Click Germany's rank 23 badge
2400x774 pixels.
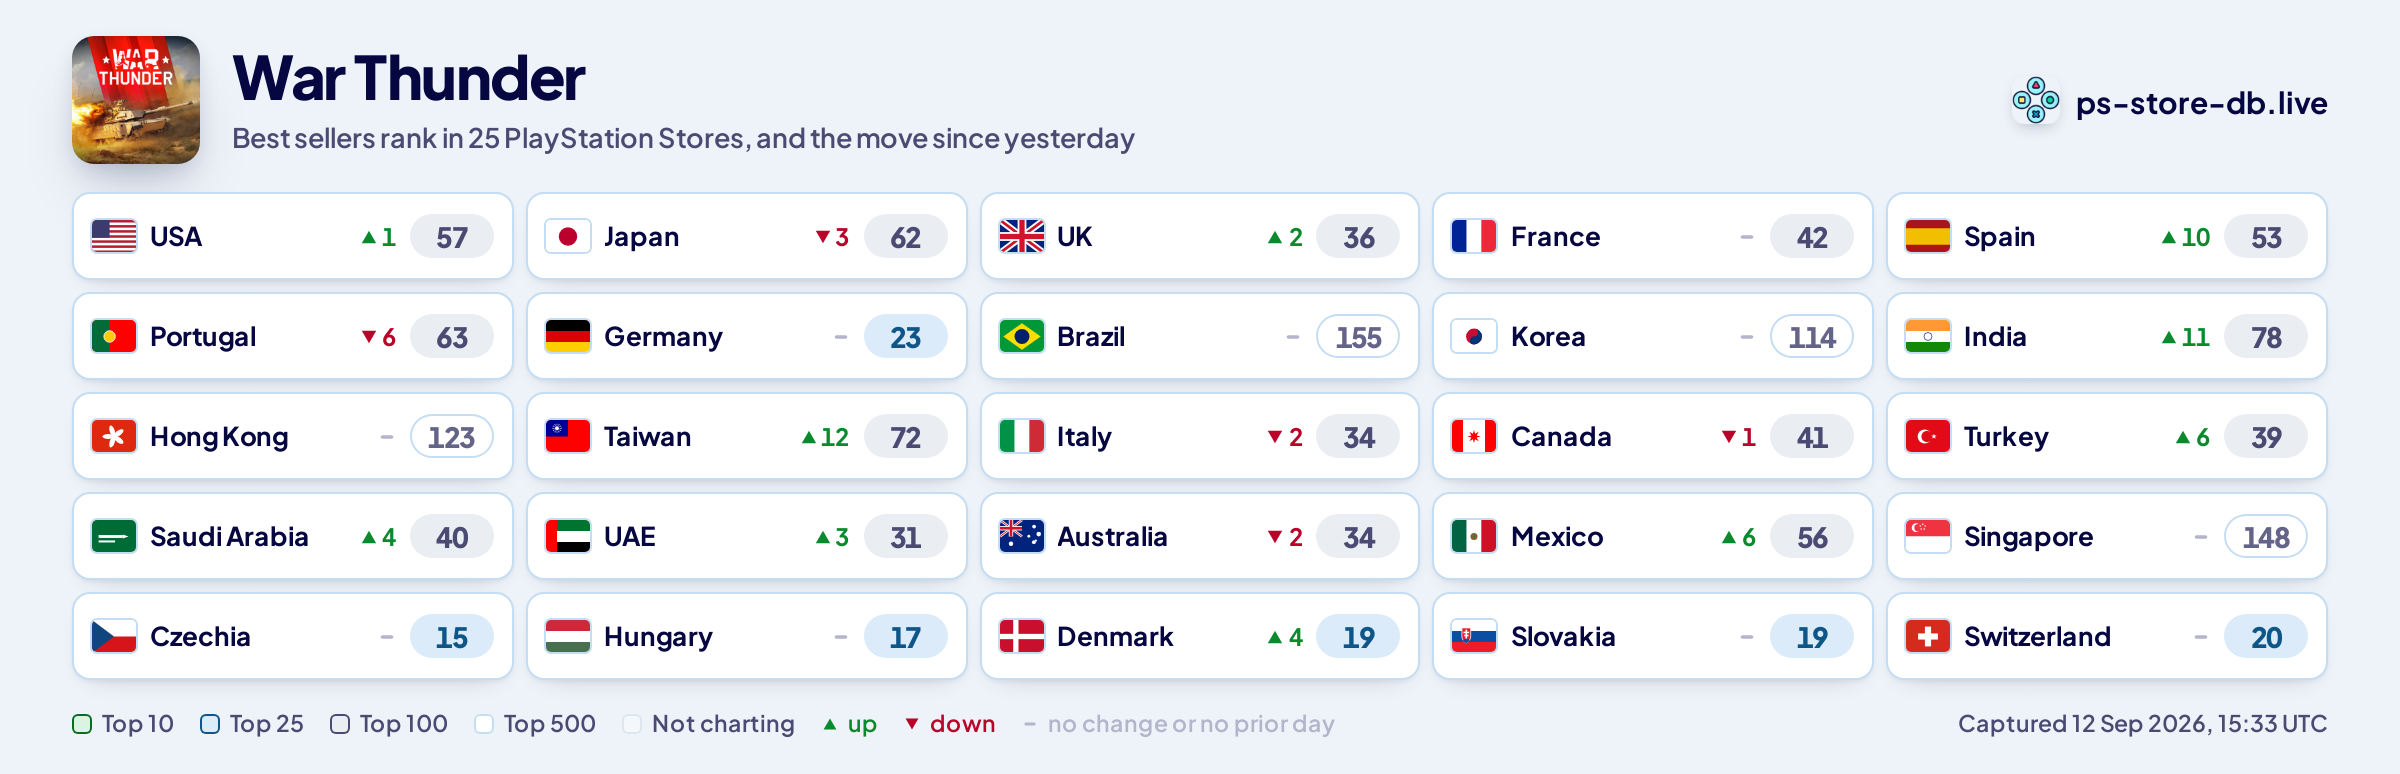[x=905, y=337]
